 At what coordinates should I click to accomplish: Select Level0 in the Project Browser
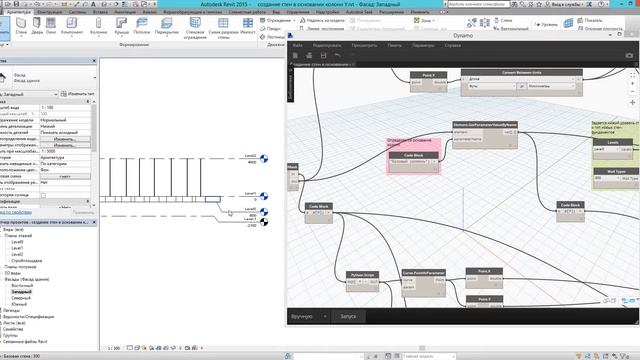click(x=17, y=242)
